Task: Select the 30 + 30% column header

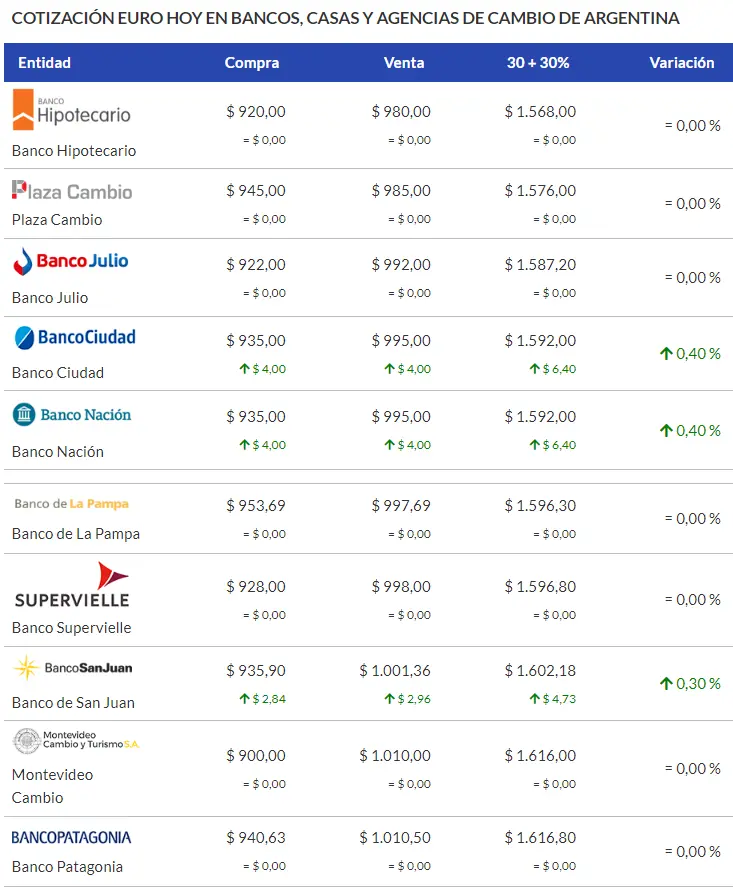Action: pos(538,63)
